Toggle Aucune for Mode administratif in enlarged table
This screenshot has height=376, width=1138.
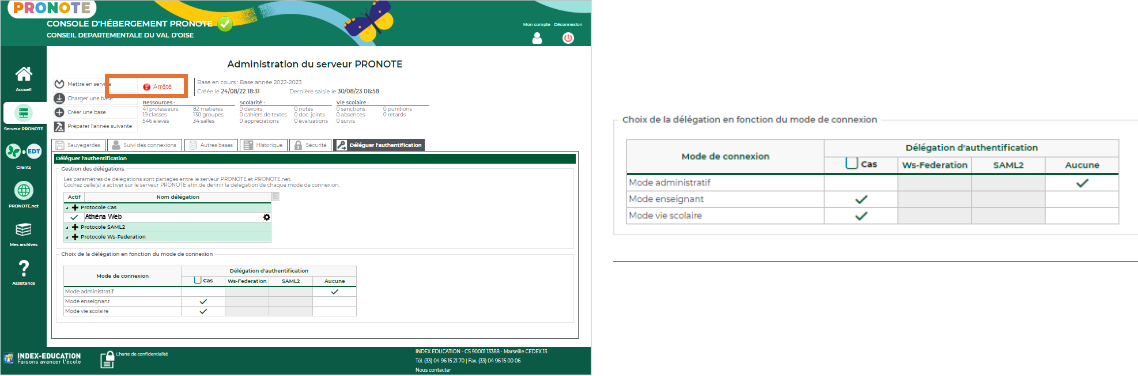click(x=1082, y=183)
